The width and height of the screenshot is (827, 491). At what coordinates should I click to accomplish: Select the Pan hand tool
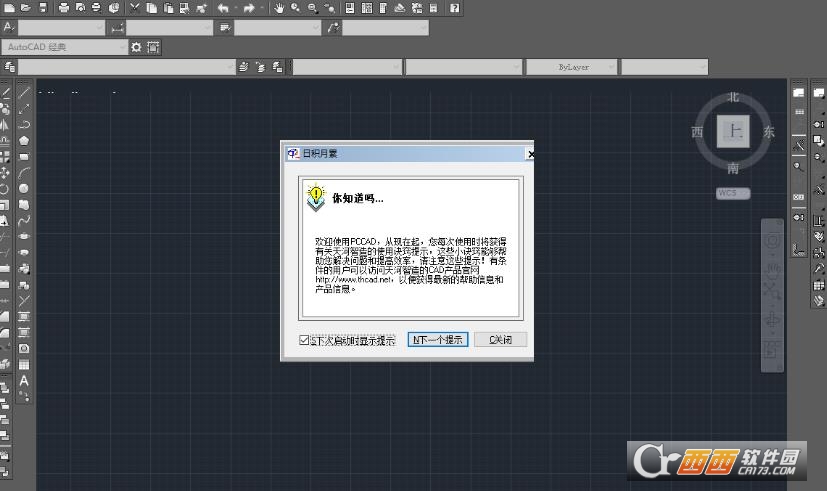279,8
